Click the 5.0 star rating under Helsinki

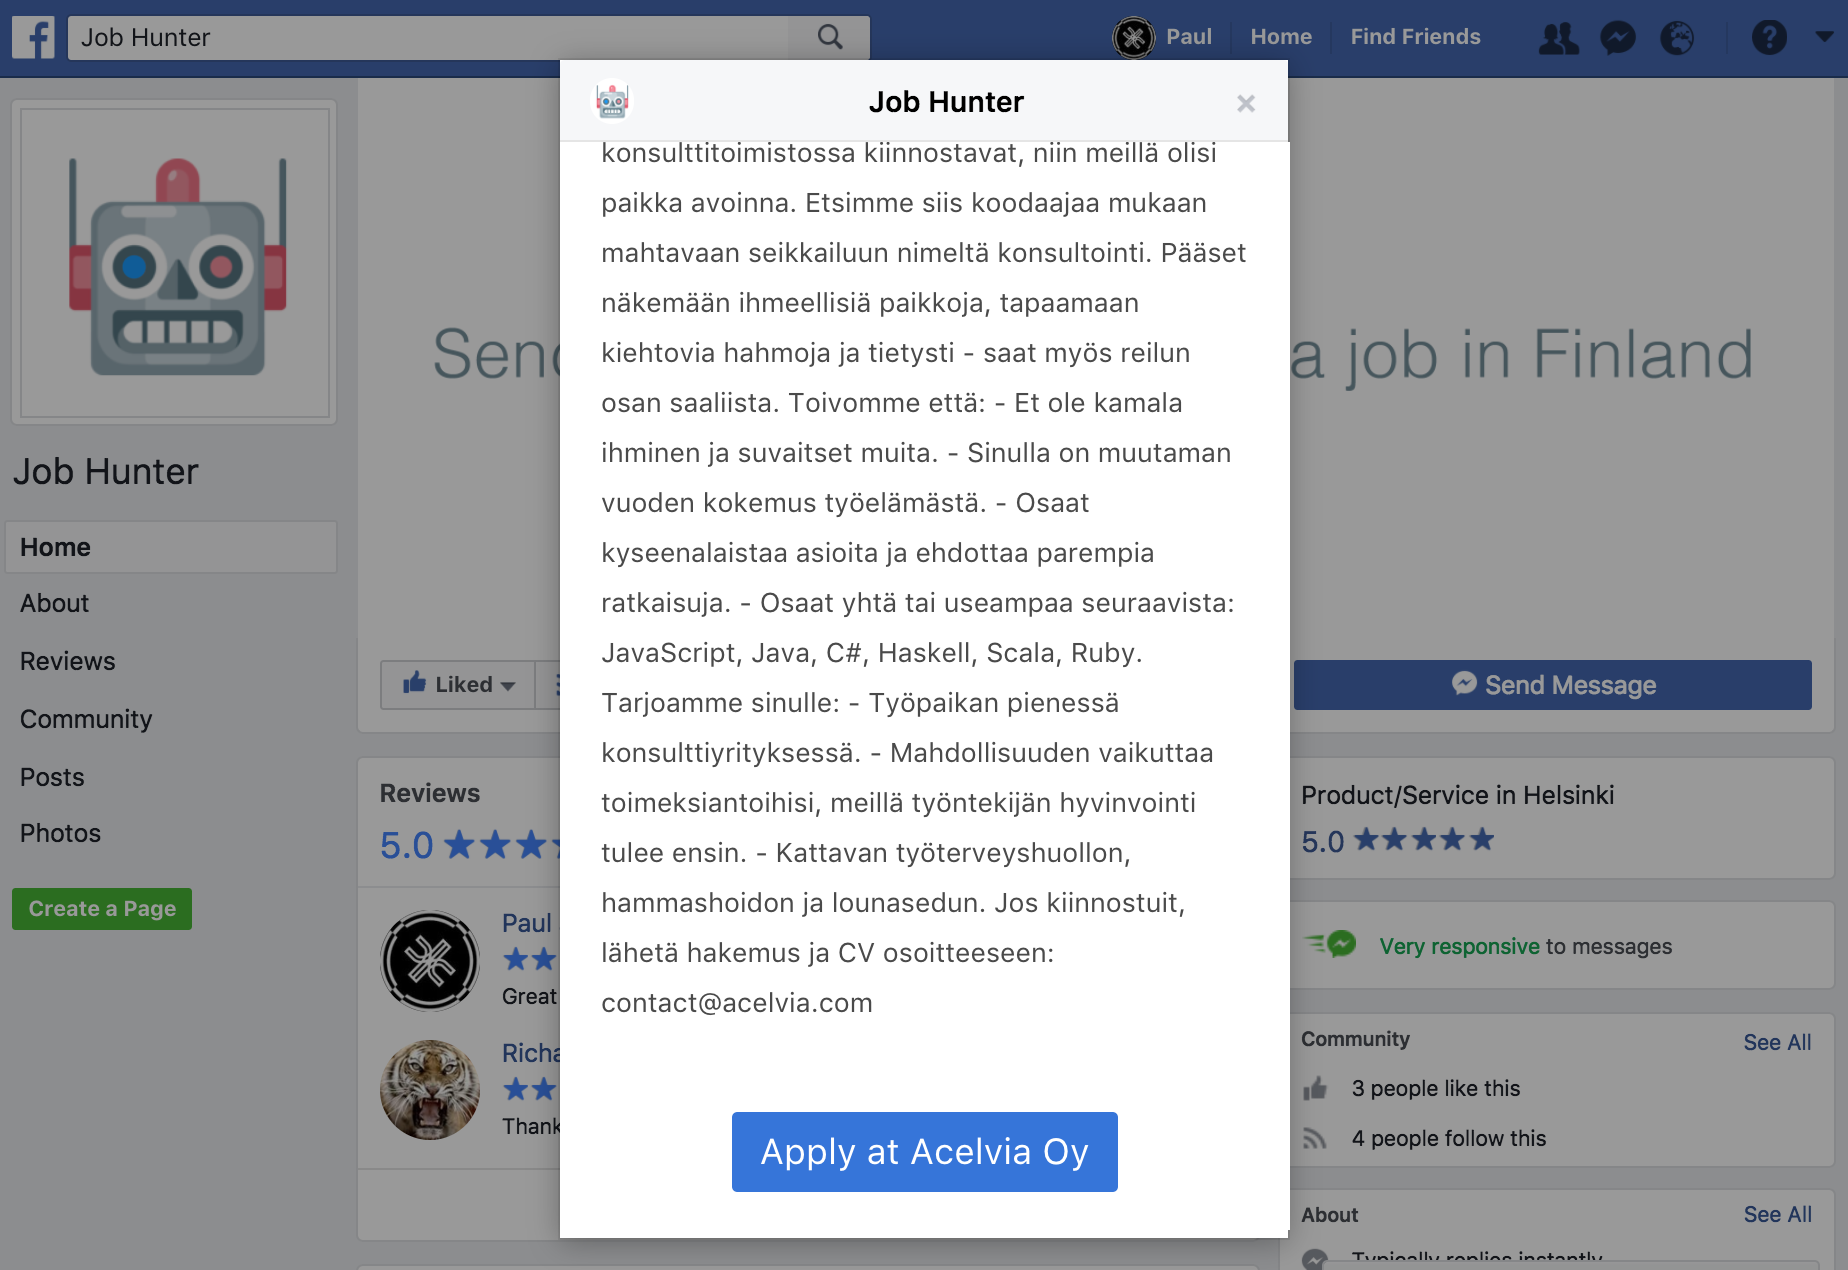1397,840
